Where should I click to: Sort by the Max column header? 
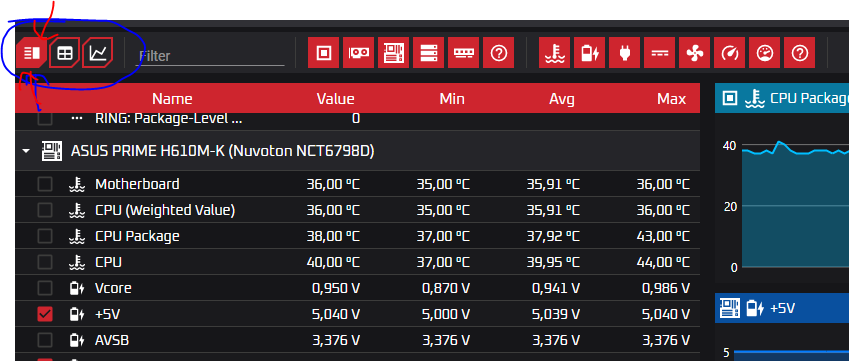click(671, 99)
